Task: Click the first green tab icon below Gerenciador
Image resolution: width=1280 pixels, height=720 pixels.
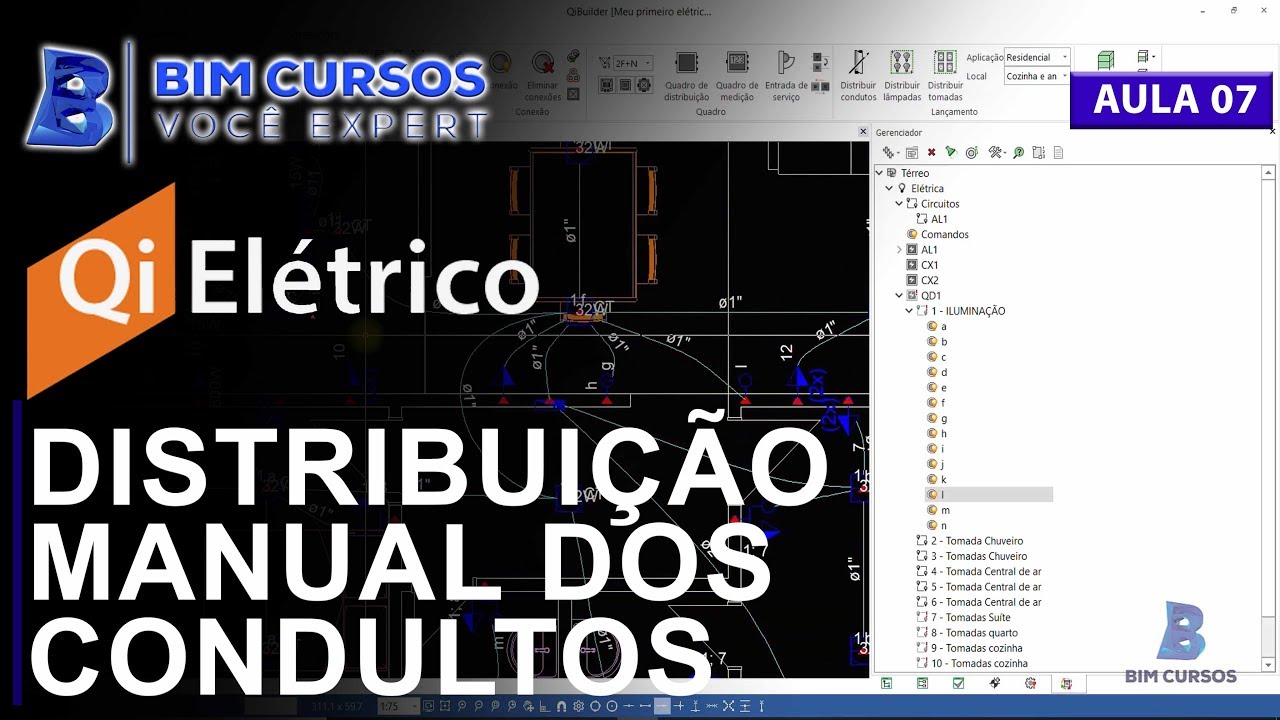Action: coord(886,684)
